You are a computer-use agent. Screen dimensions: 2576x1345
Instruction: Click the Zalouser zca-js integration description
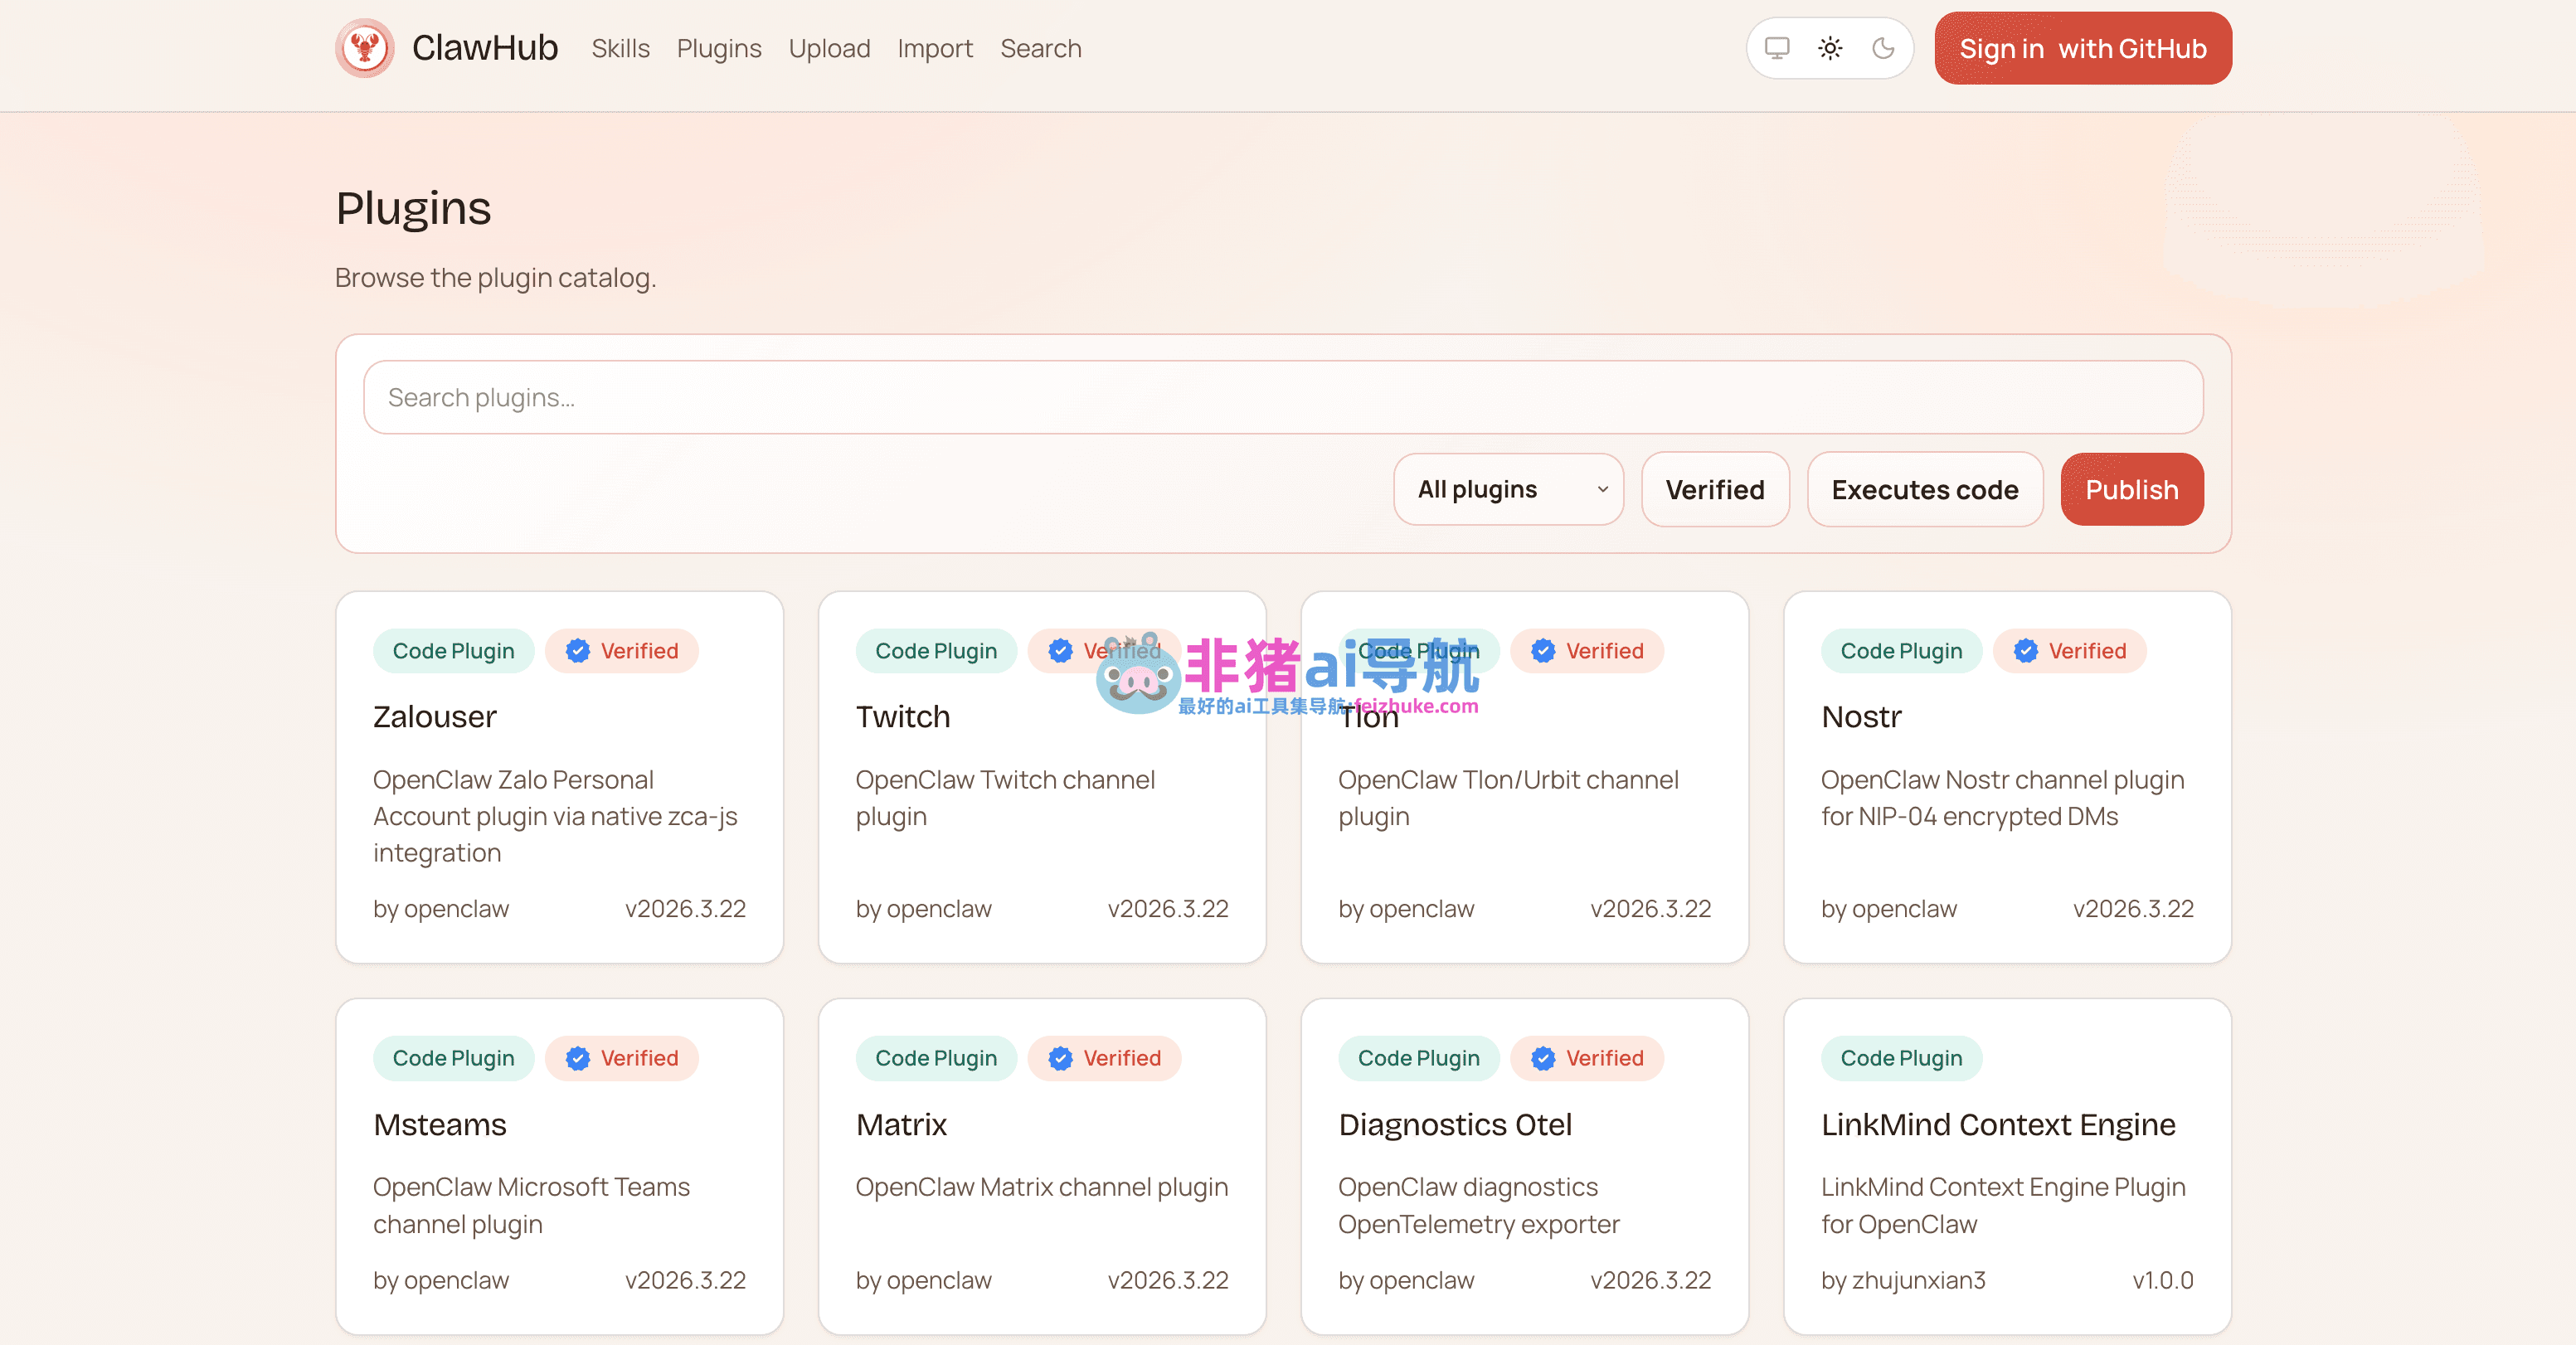(x=555, y=816)
